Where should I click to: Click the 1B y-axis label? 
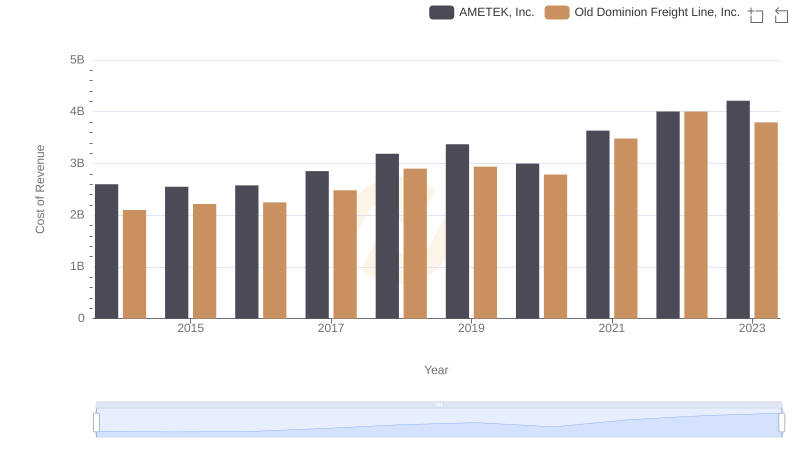pos(78,266)
